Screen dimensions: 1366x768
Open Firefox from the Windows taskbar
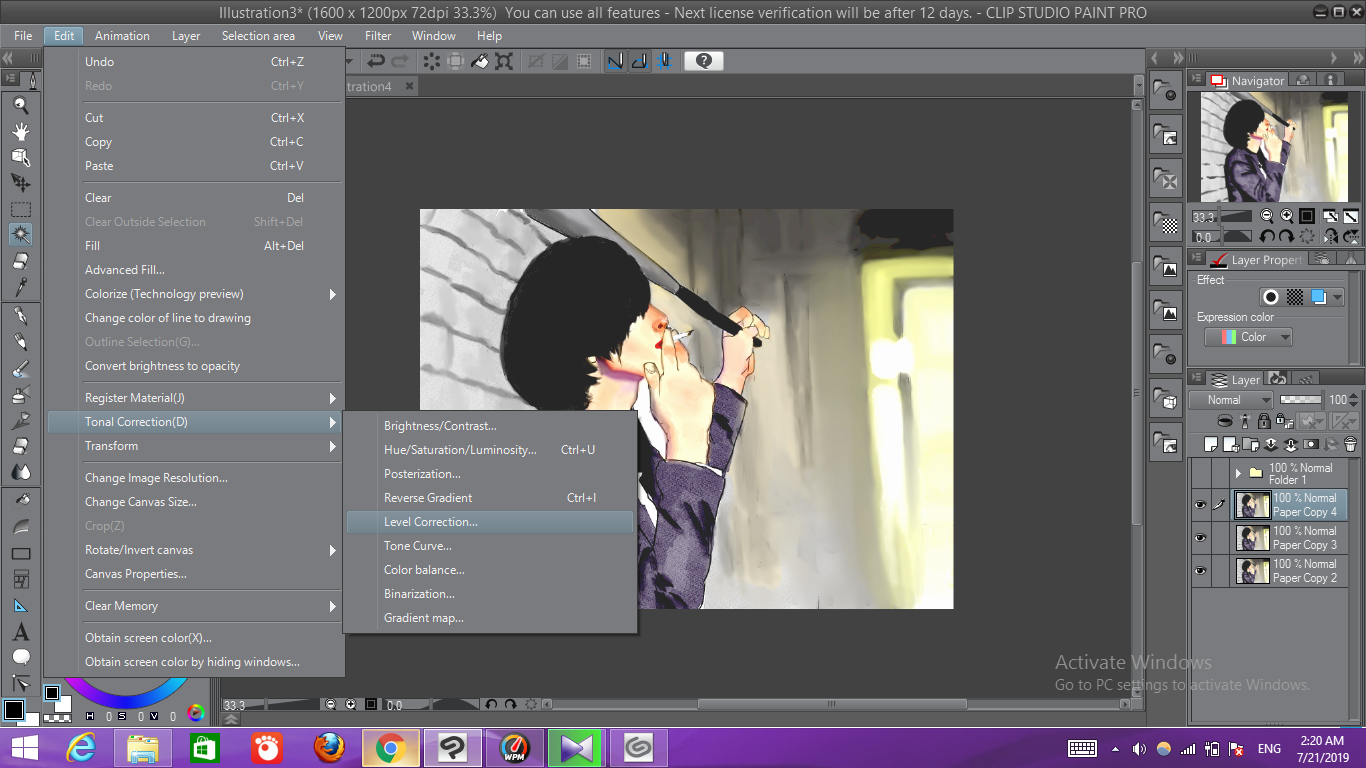pyautogui.click(x=329, y=748)
